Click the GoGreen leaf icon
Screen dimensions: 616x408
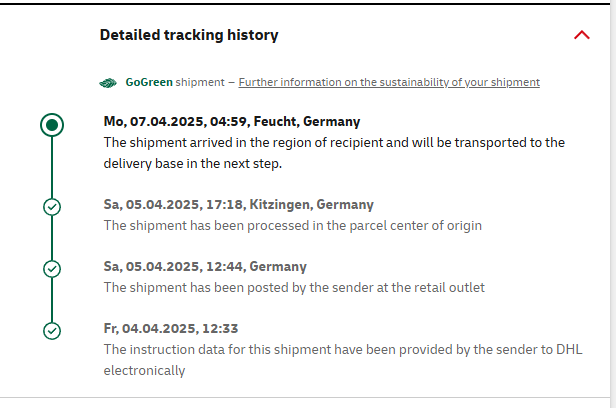tap(109, 82)
